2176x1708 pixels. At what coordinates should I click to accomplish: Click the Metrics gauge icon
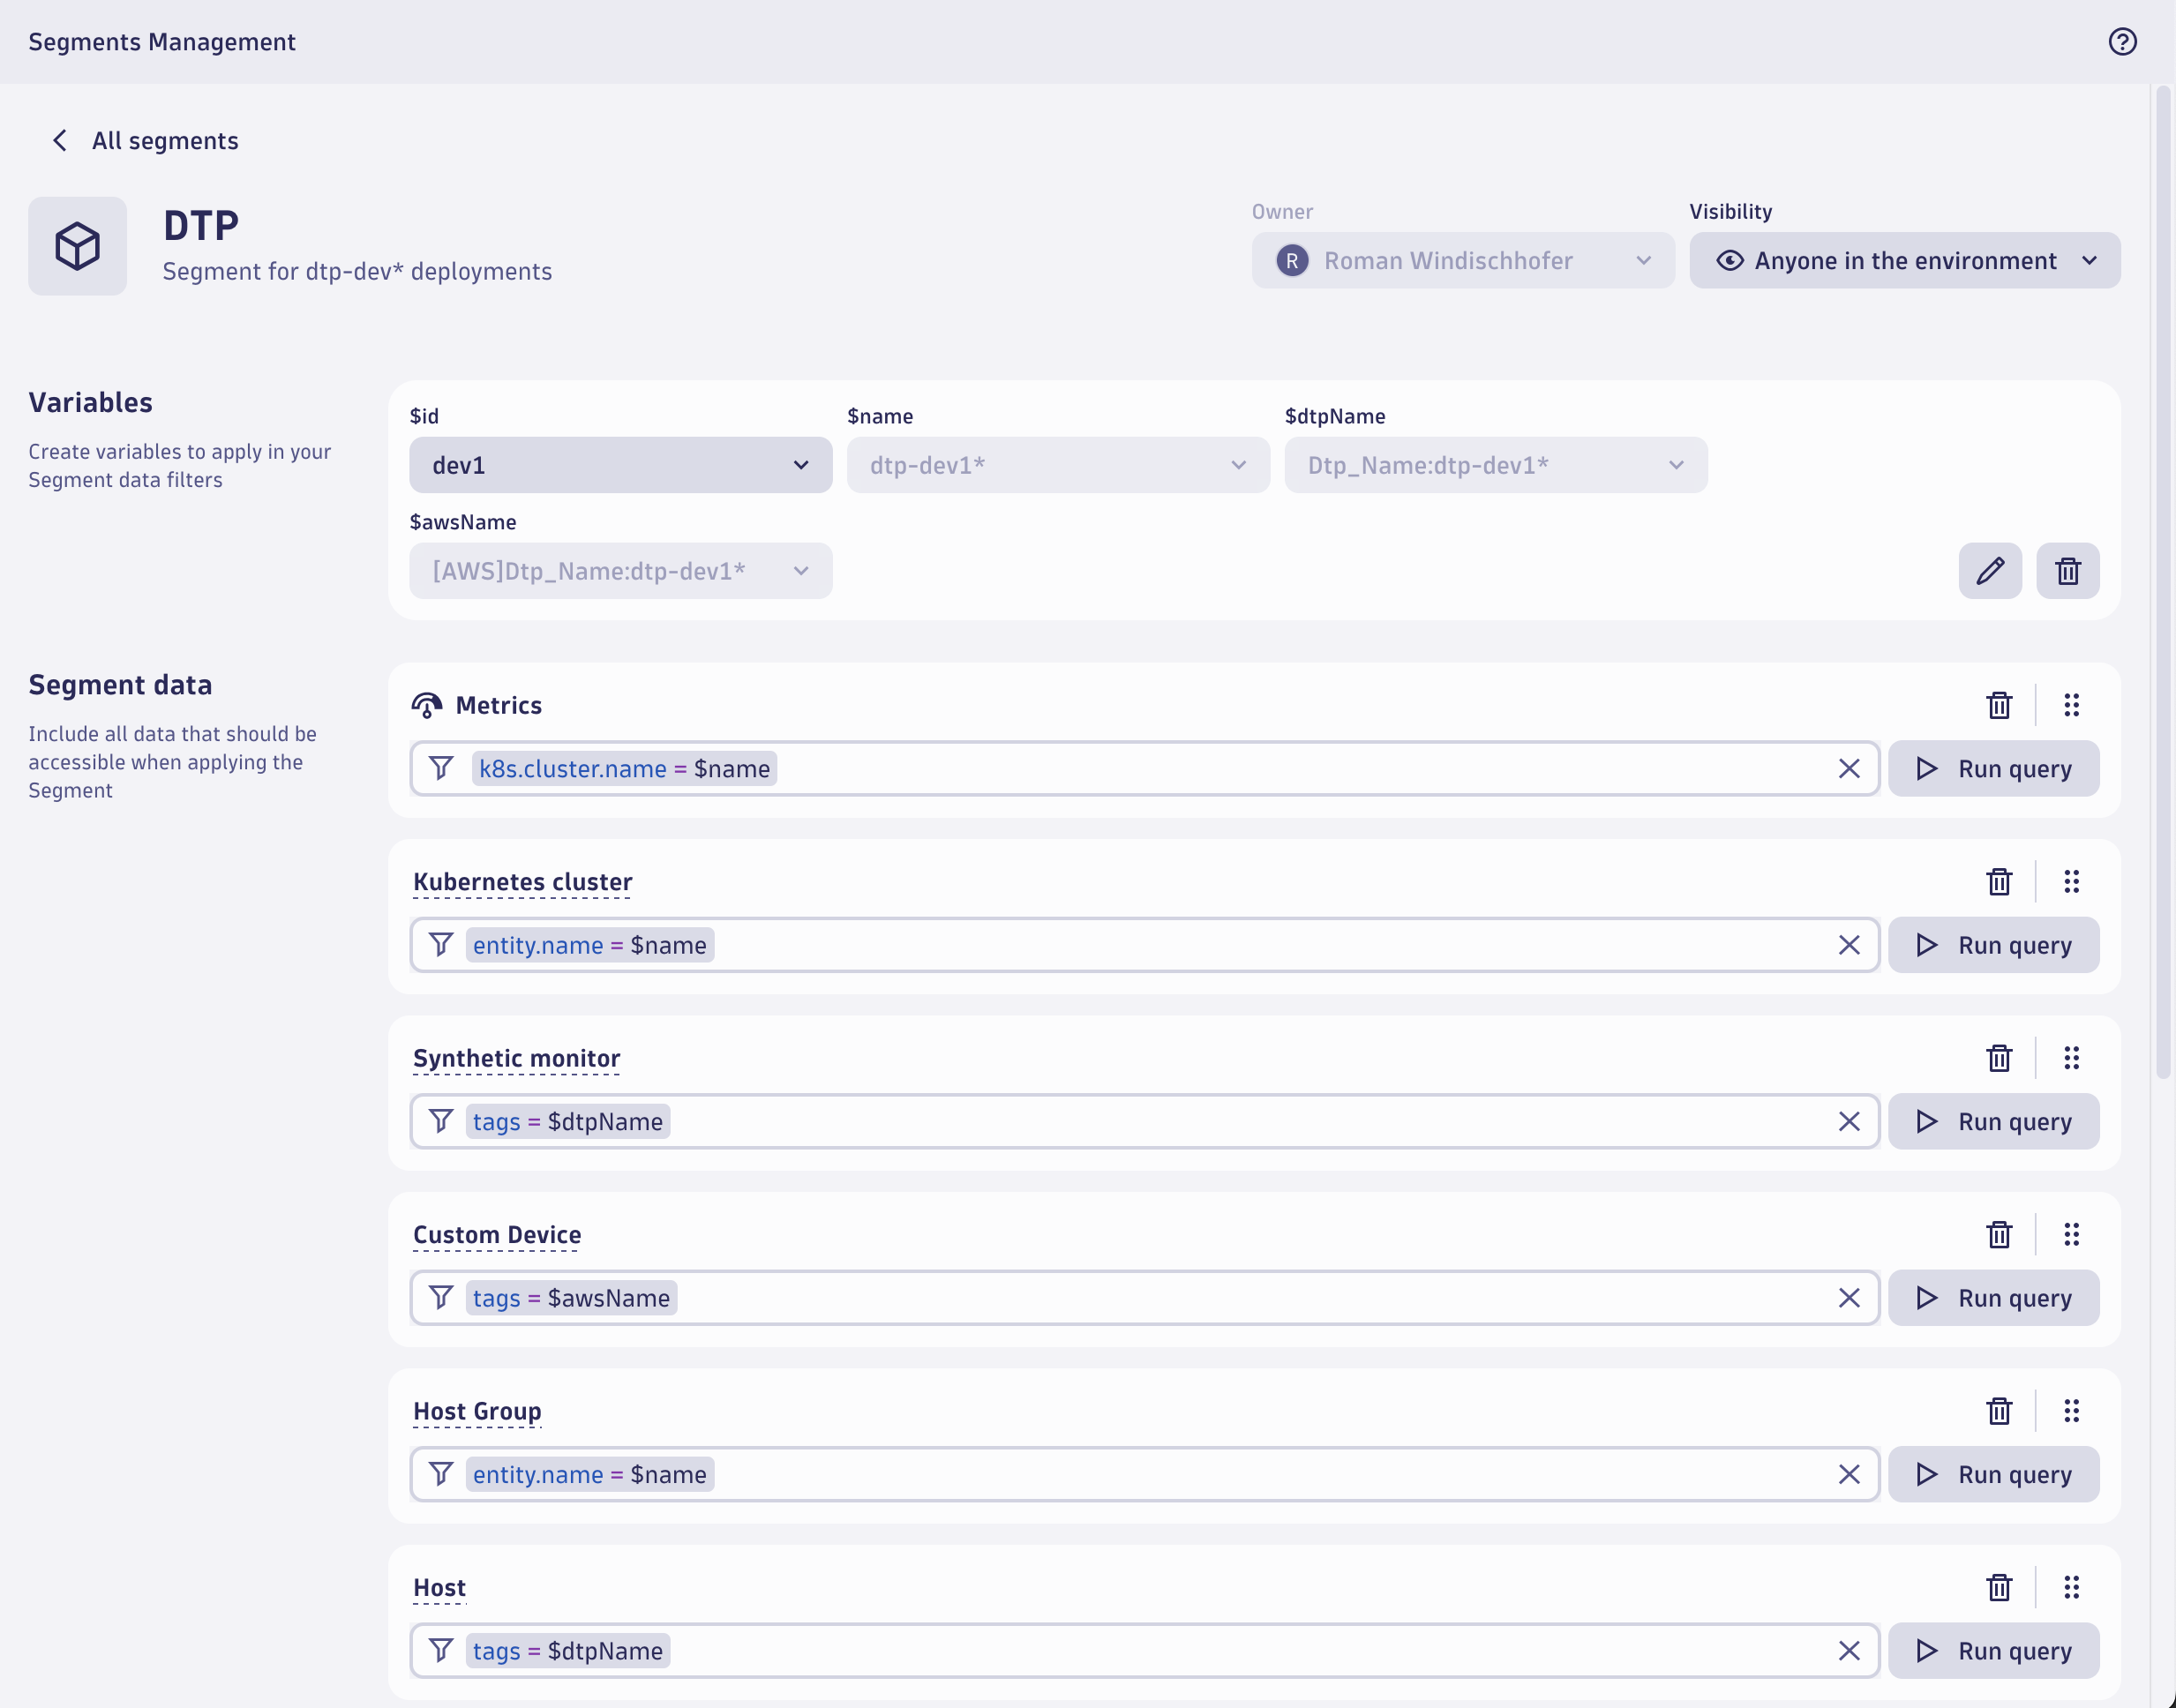[x=426, y=705]
